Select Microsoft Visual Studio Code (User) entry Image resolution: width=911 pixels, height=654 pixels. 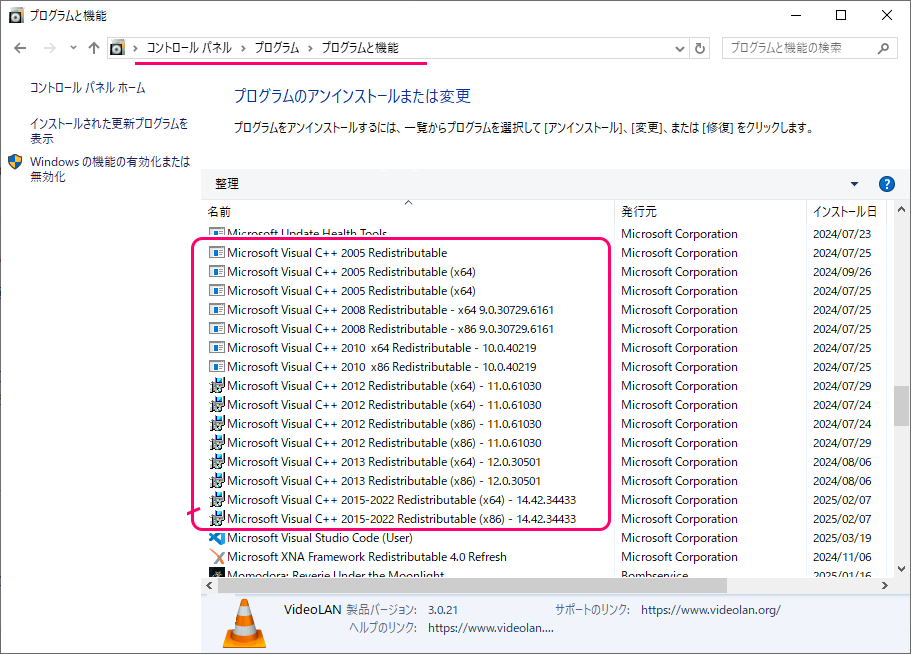click(x=311, y=538)
